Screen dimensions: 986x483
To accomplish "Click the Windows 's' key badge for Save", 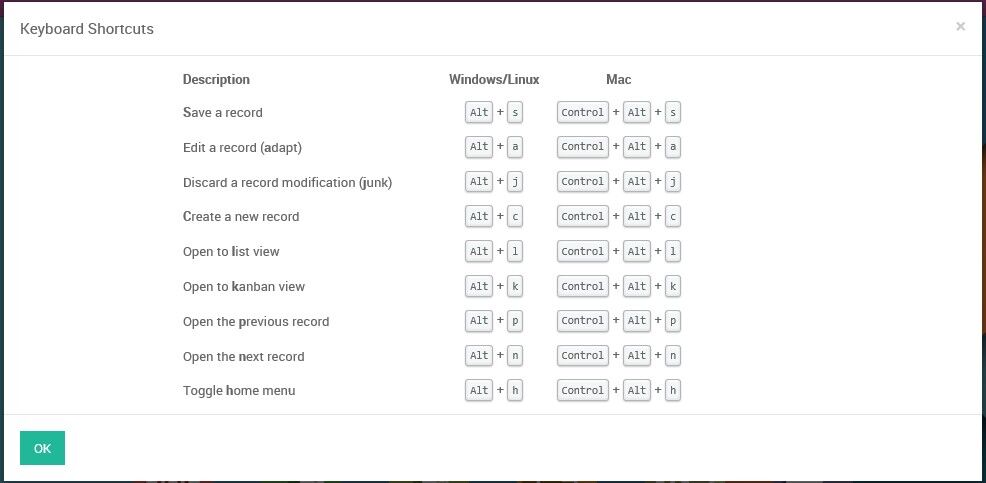I will coord(515,112).
